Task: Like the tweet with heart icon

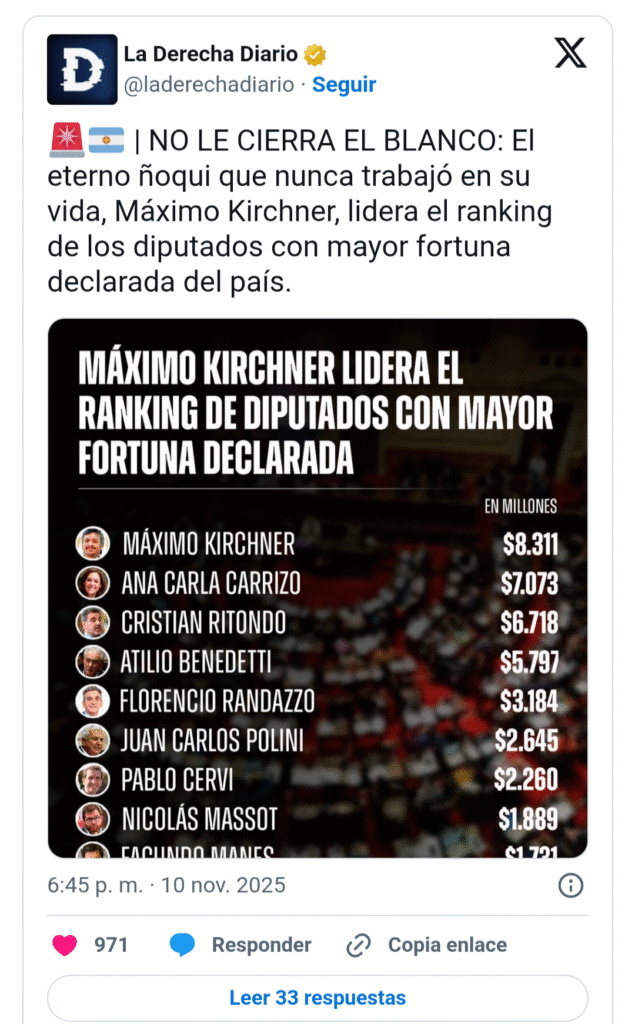Action: 65,945
